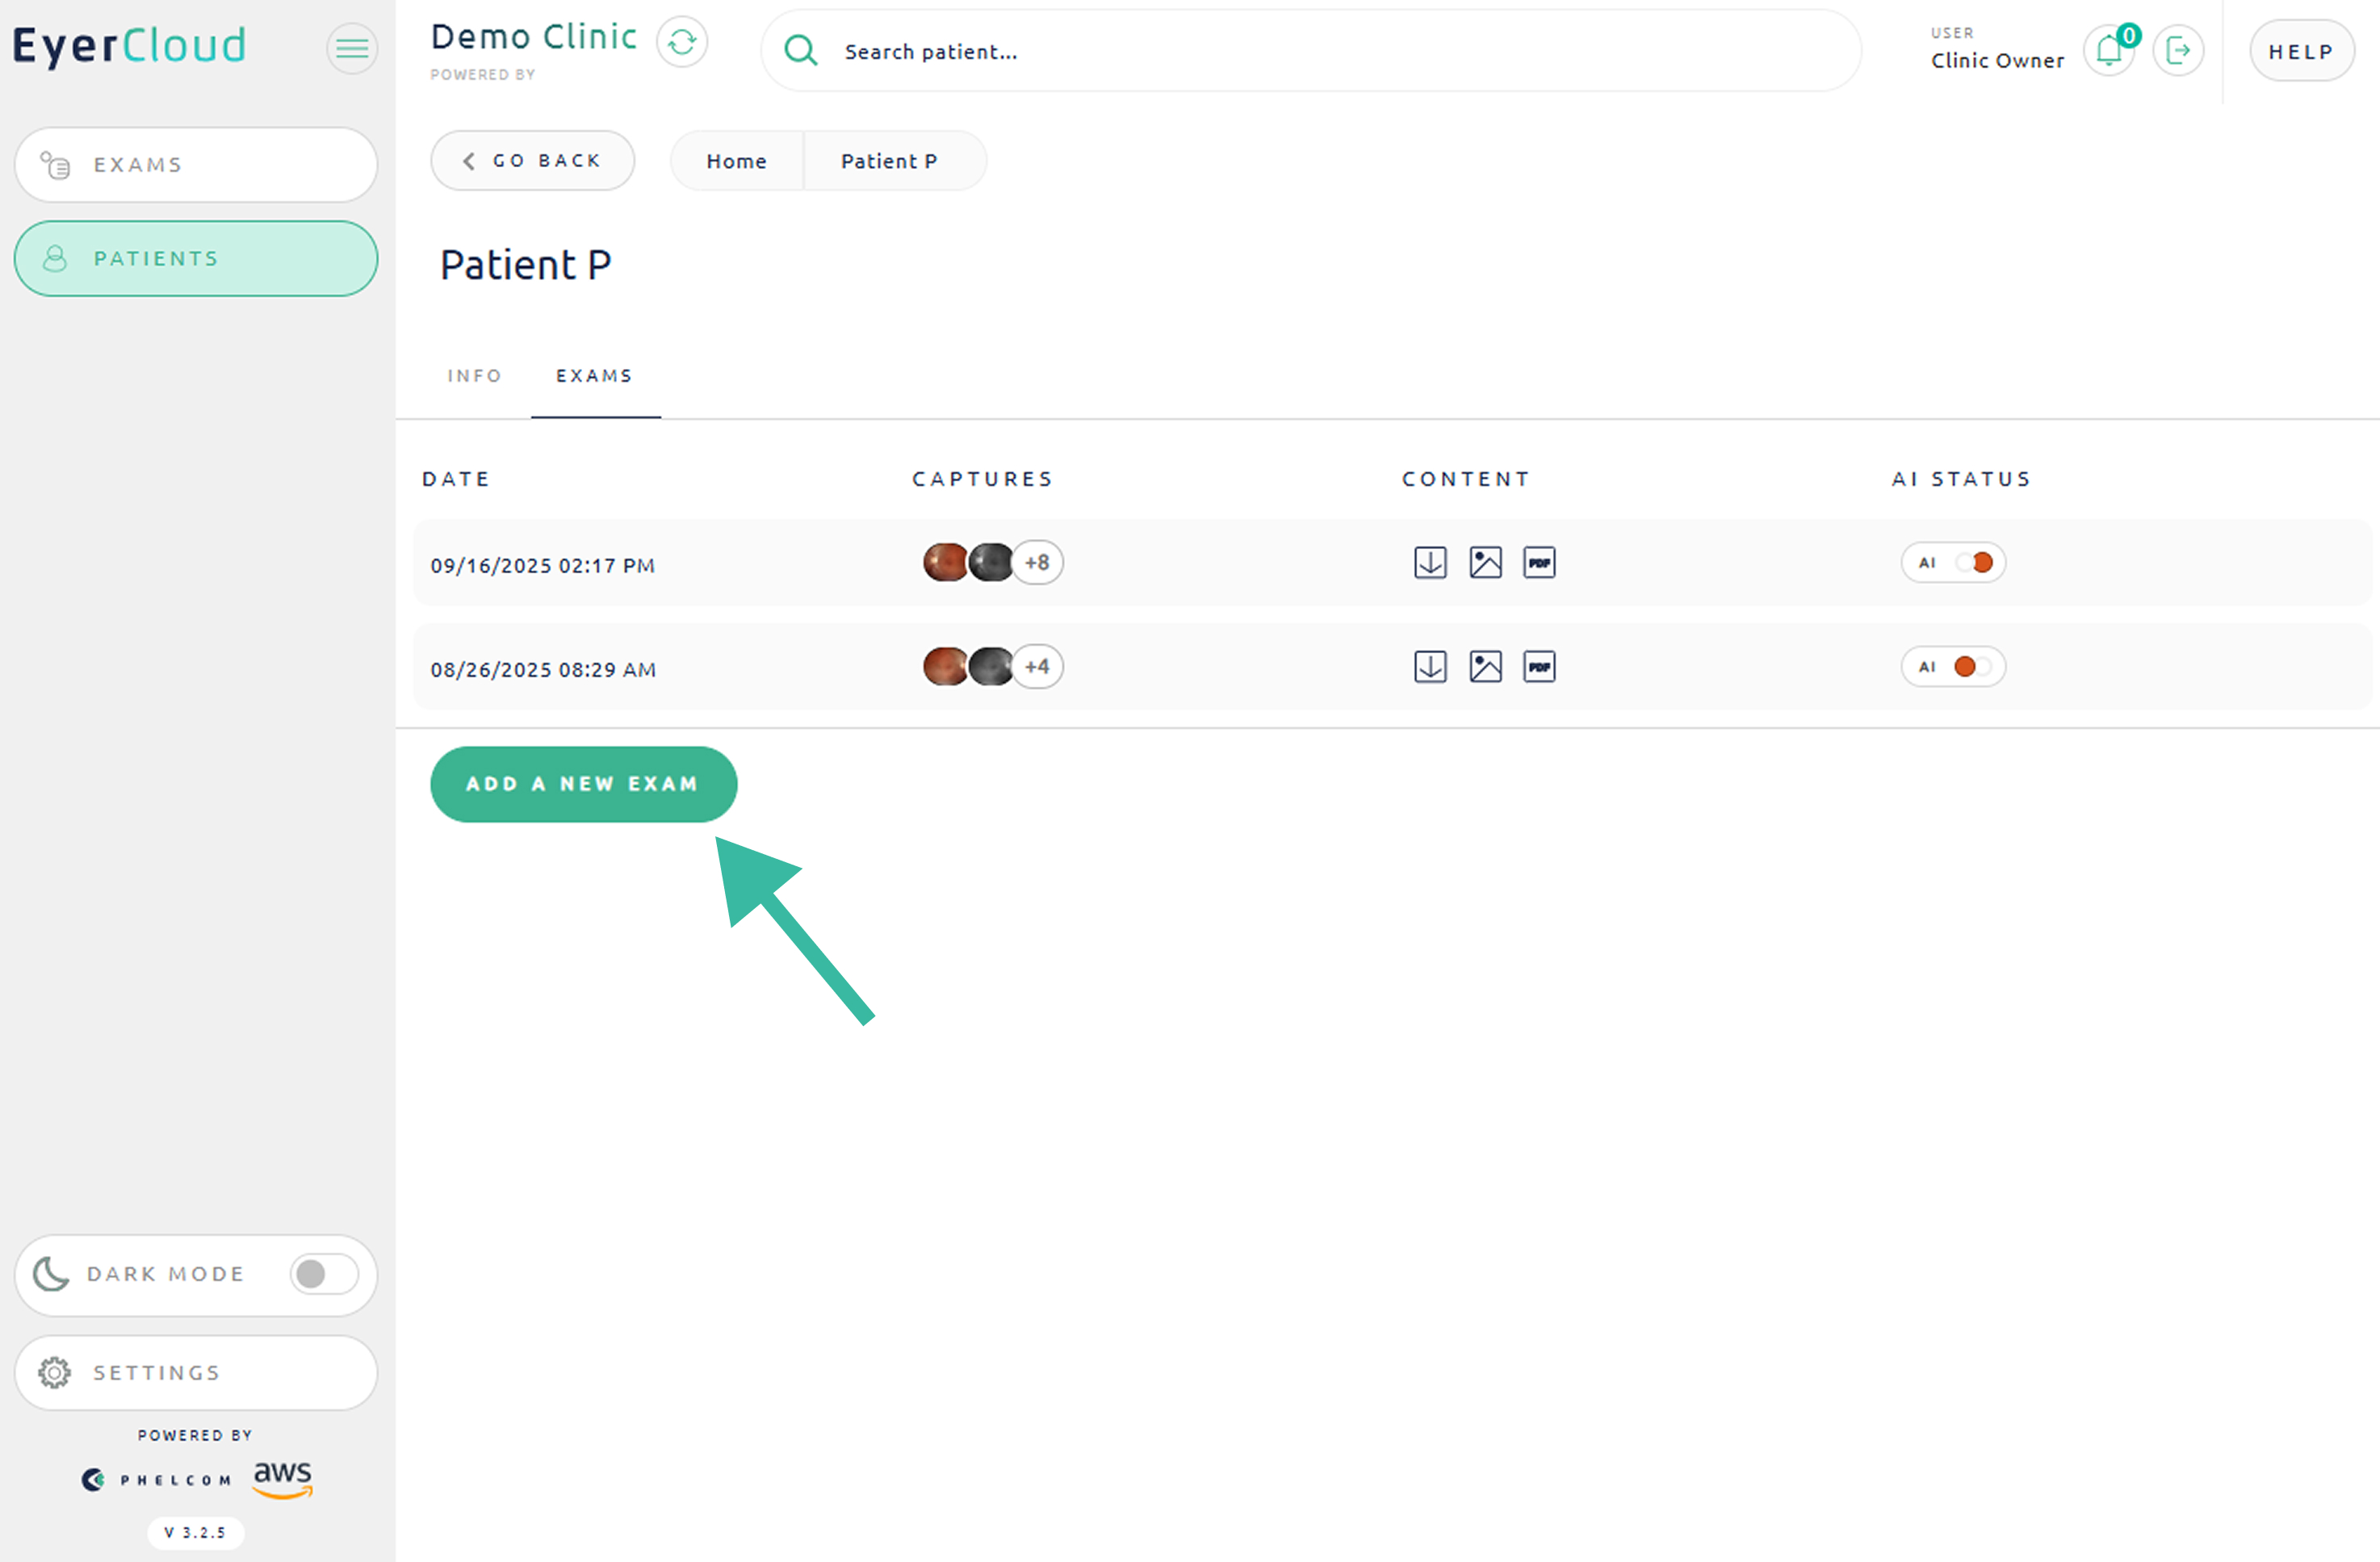The height and width of the screenshot is (1562, 2380).
Task: Click the Go Back button
Action: tap(532, 161)
